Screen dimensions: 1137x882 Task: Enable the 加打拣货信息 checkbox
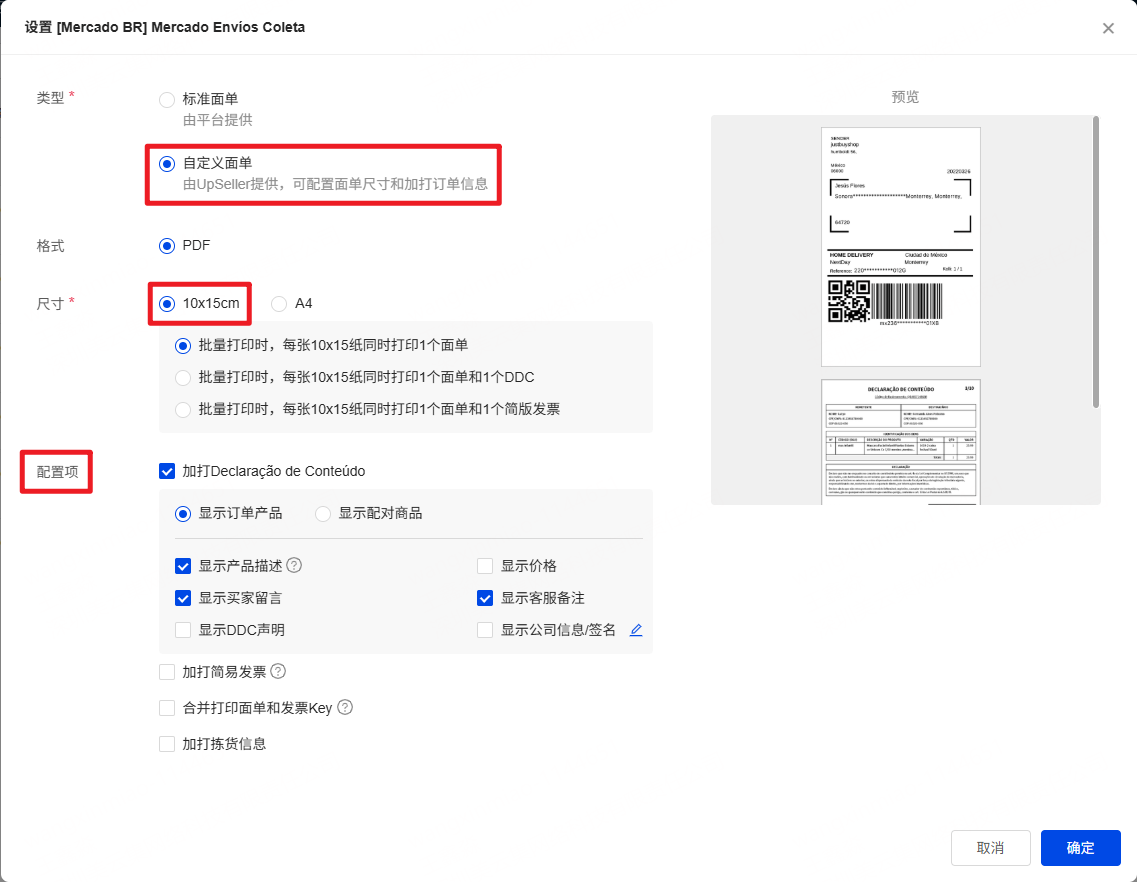click(167, 744)
